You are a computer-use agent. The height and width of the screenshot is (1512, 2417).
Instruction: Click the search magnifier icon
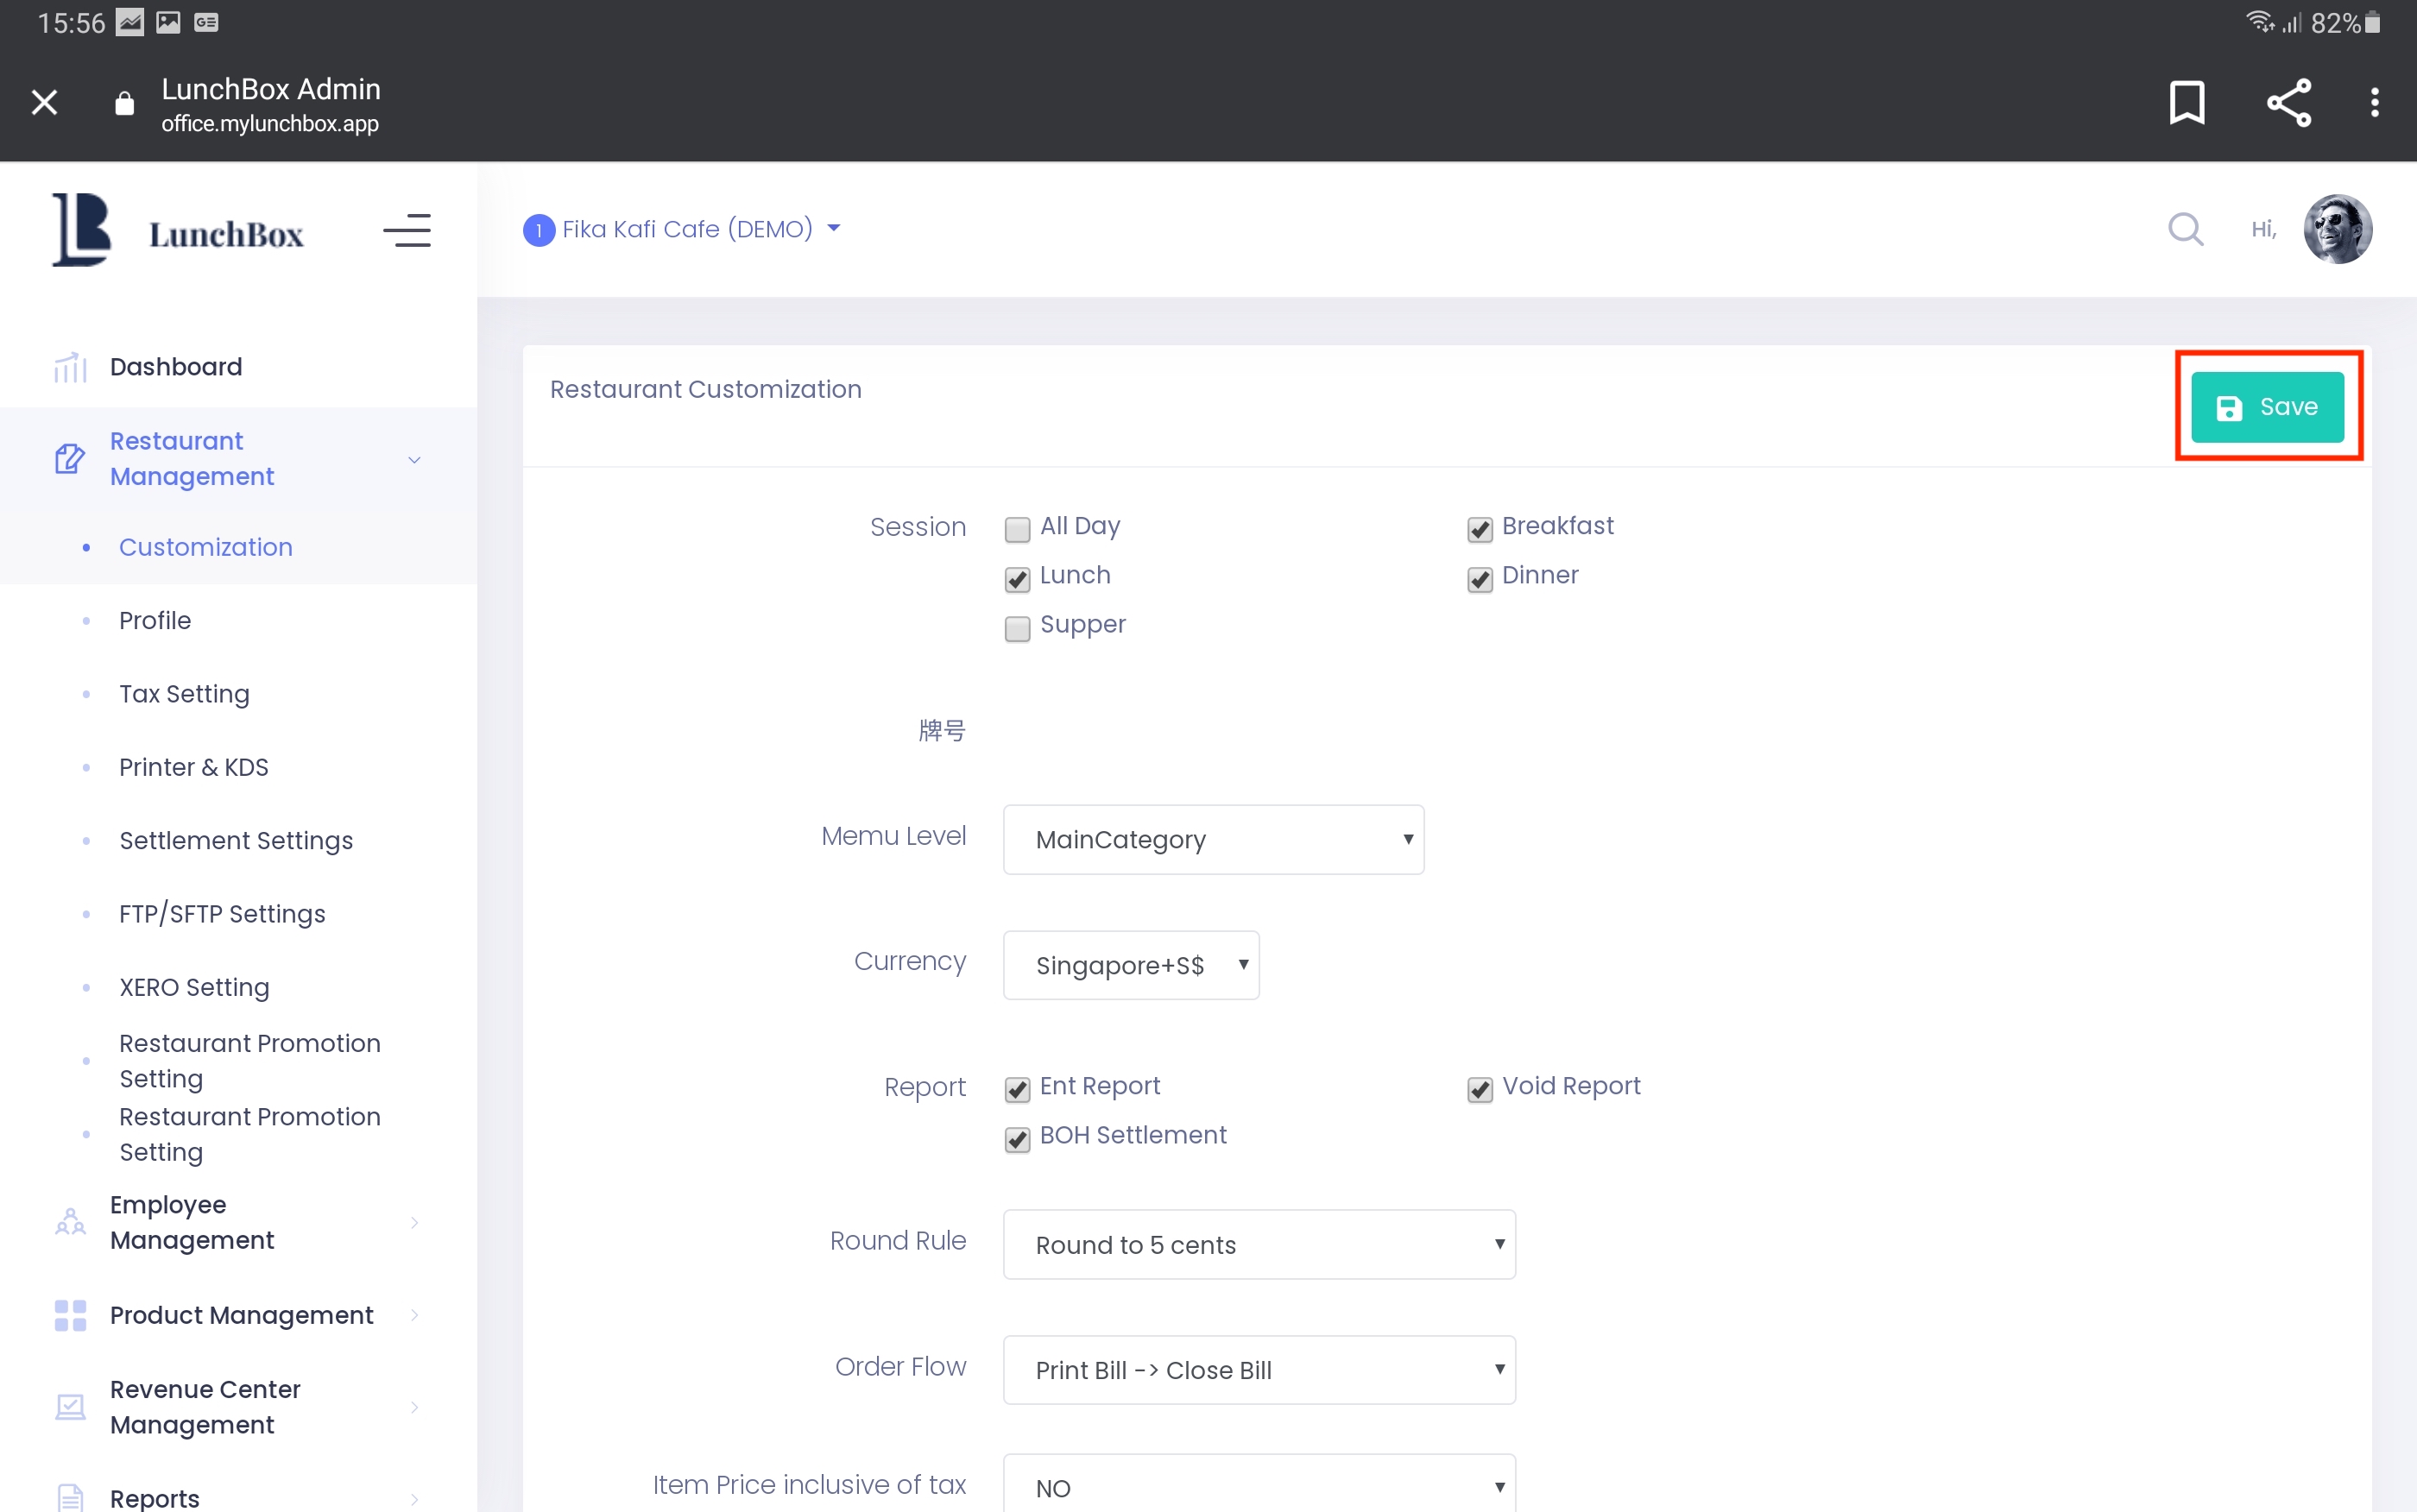[2185, 229]
